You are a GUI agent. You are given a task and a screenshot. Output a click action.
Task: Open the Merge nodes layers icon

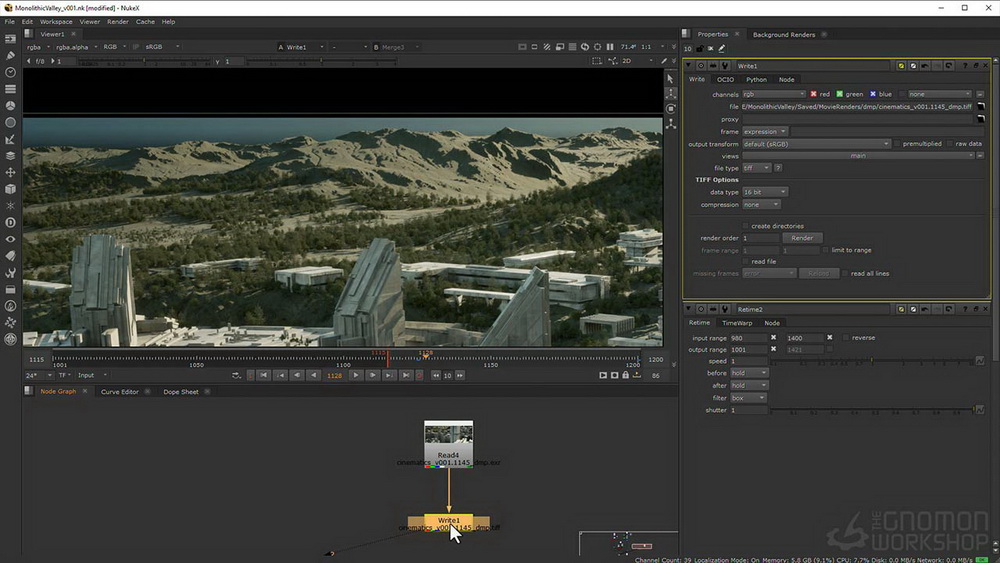click(x=10, y=156)
